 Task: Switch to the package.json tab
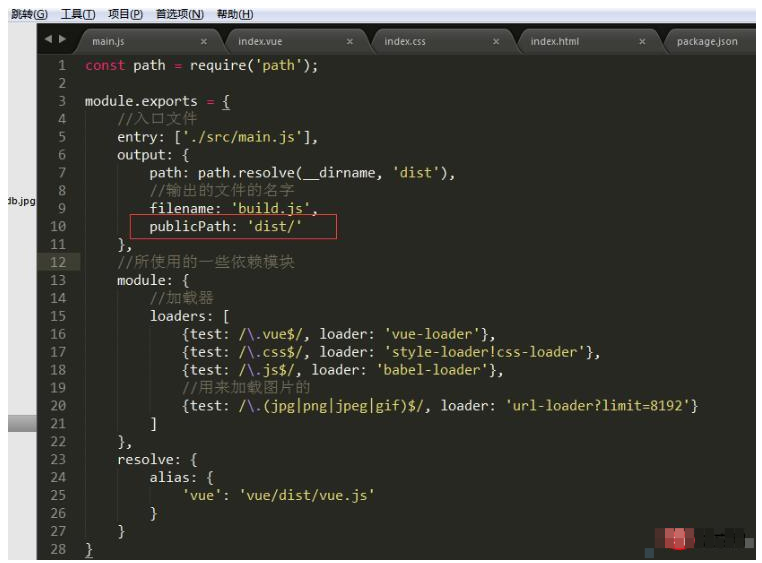click(707, 42)
